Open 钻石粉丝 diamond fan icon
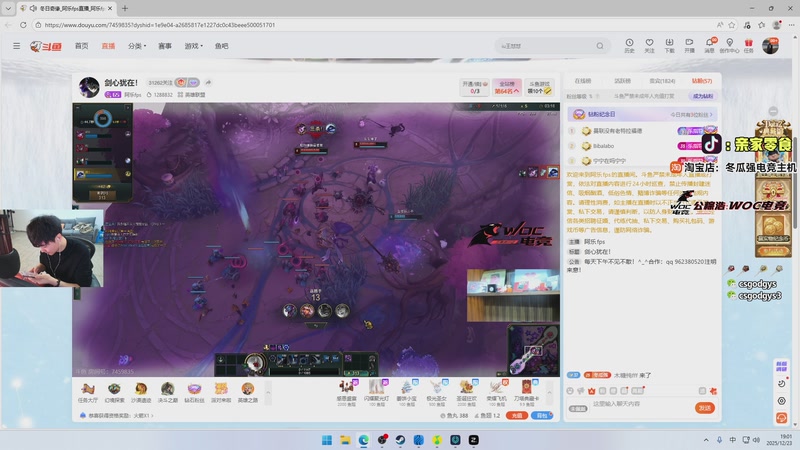800x450 pixels. [194, 392]
